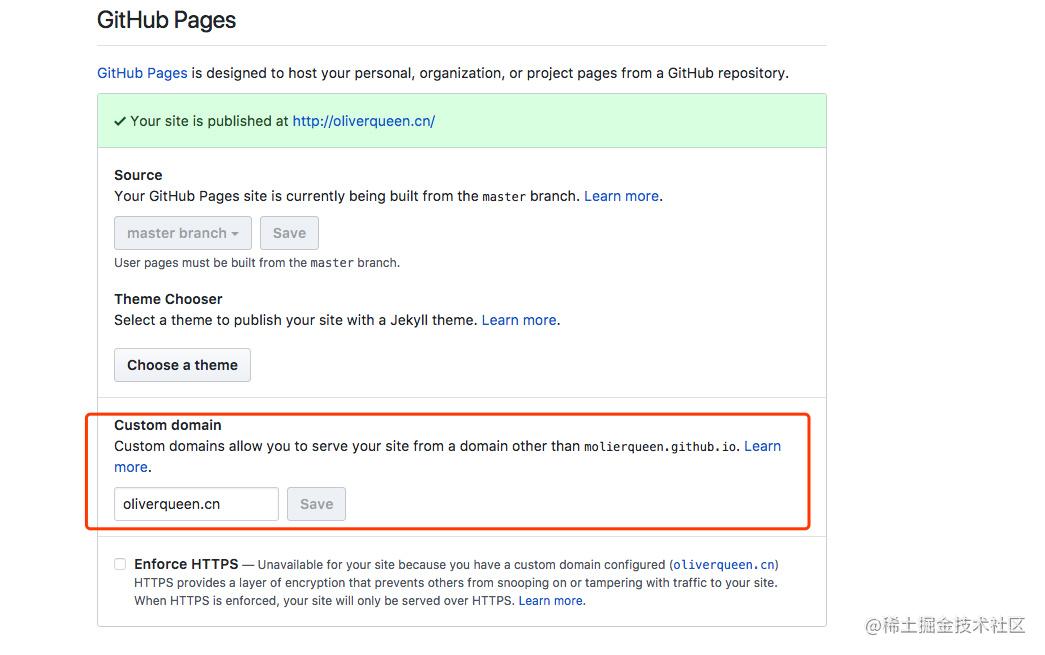This screenshot has height=655, width=1045.
Task: Click the green checkmark icon in published banner
Action: point(120,121)
